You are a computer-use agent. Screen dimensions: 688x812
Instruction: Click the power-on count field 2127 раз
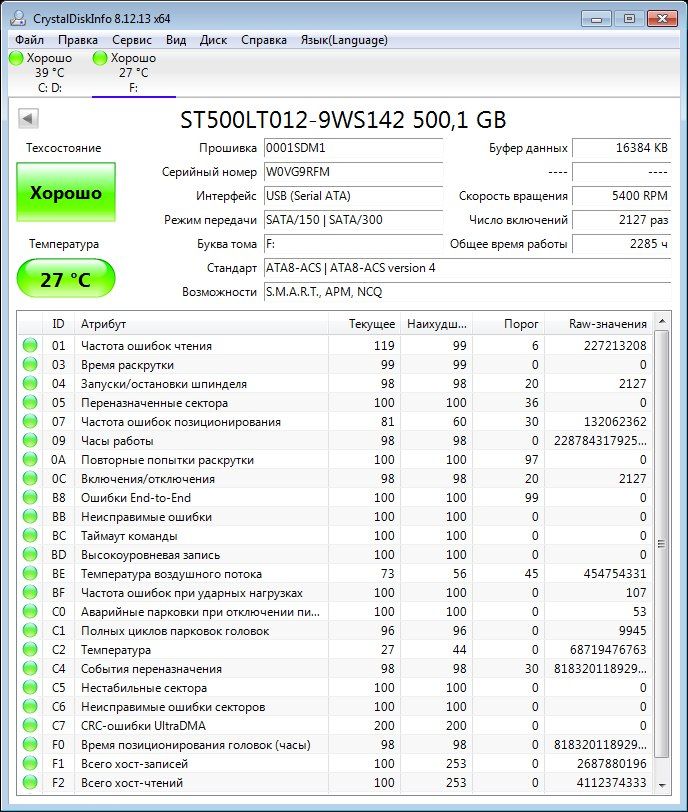pos(621,220)
